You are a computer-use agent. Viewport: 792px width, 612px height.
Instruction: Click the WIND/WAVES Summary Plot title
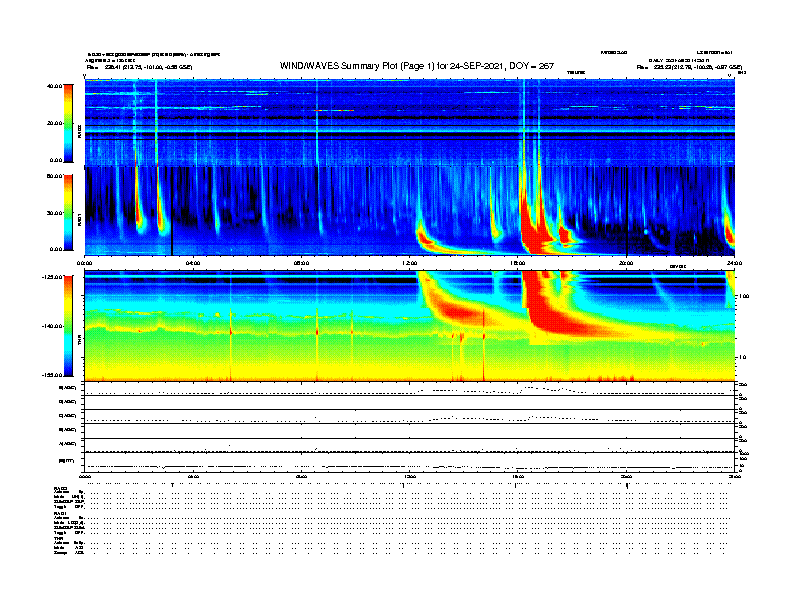point(417,66)
